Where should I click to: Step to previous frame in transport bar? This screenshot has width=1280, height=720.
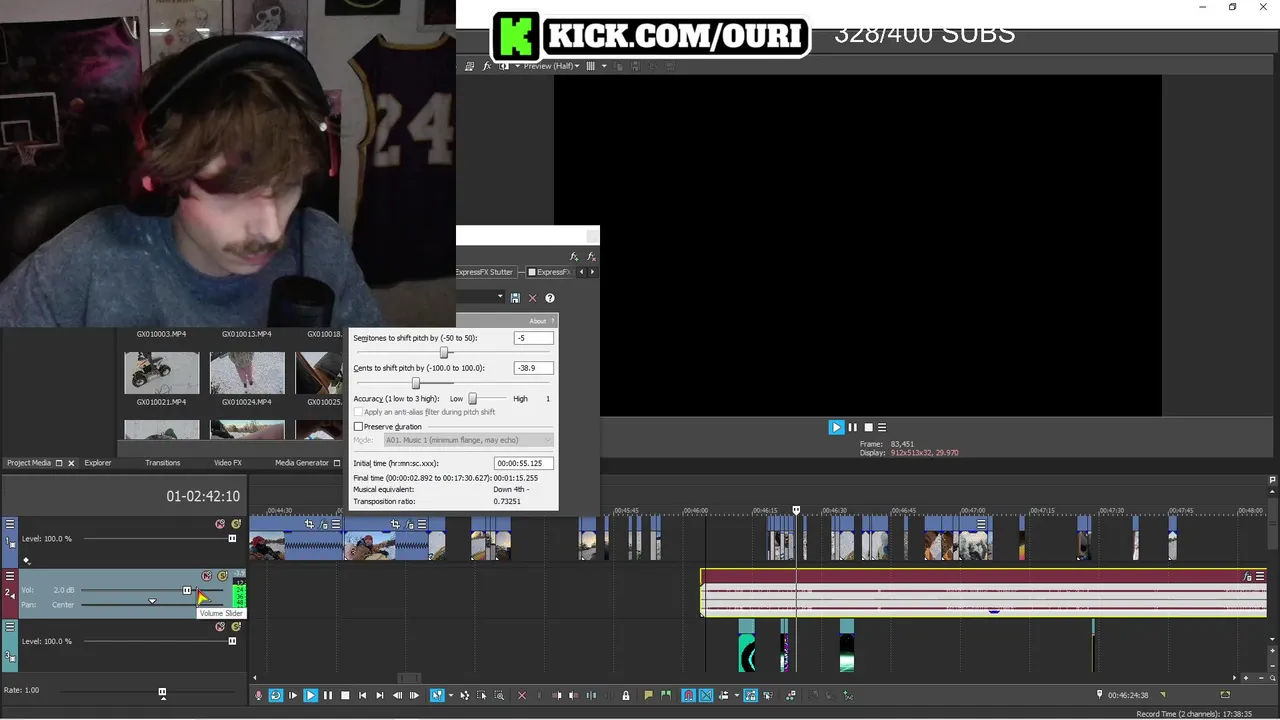[x=397, y=695]
